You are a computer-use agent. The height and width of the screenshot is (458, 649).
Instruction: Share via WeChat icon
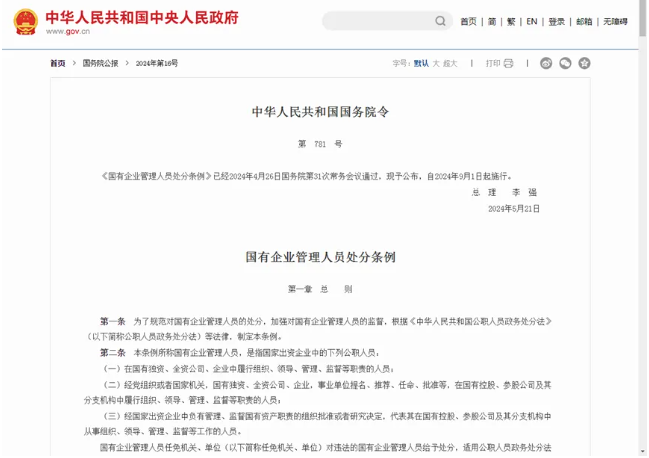(565, 63)
